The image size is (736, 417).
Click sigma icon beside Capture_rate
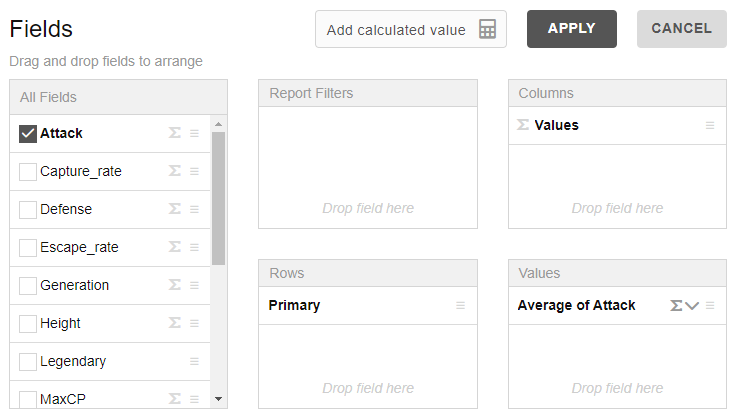[175, 171]
